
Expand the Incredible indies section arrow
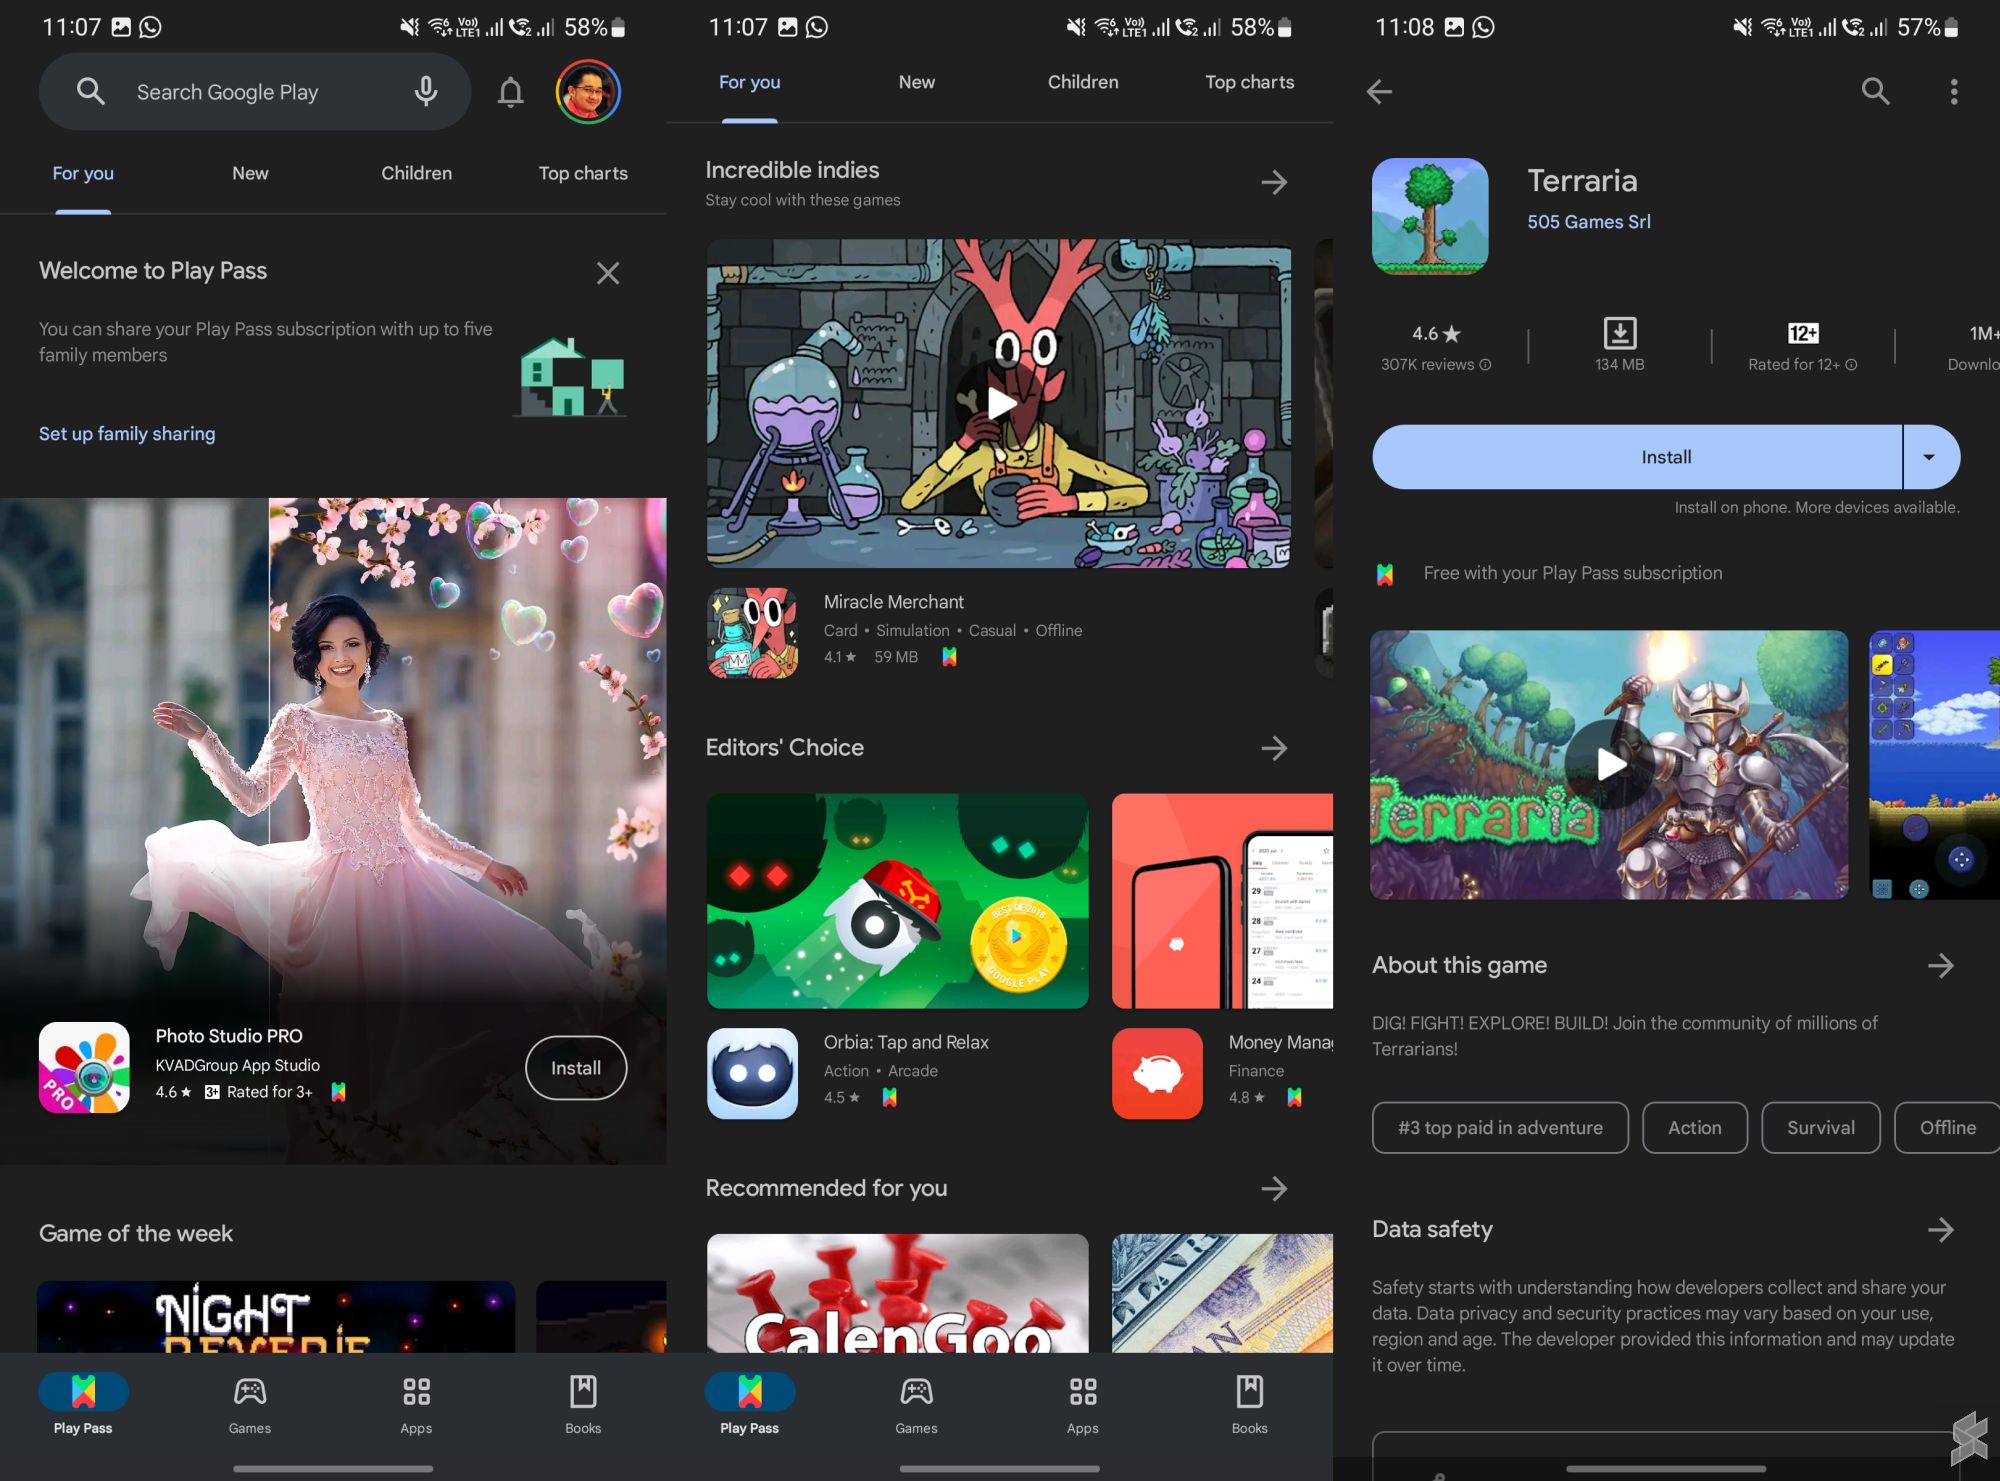pos(1274,182)
